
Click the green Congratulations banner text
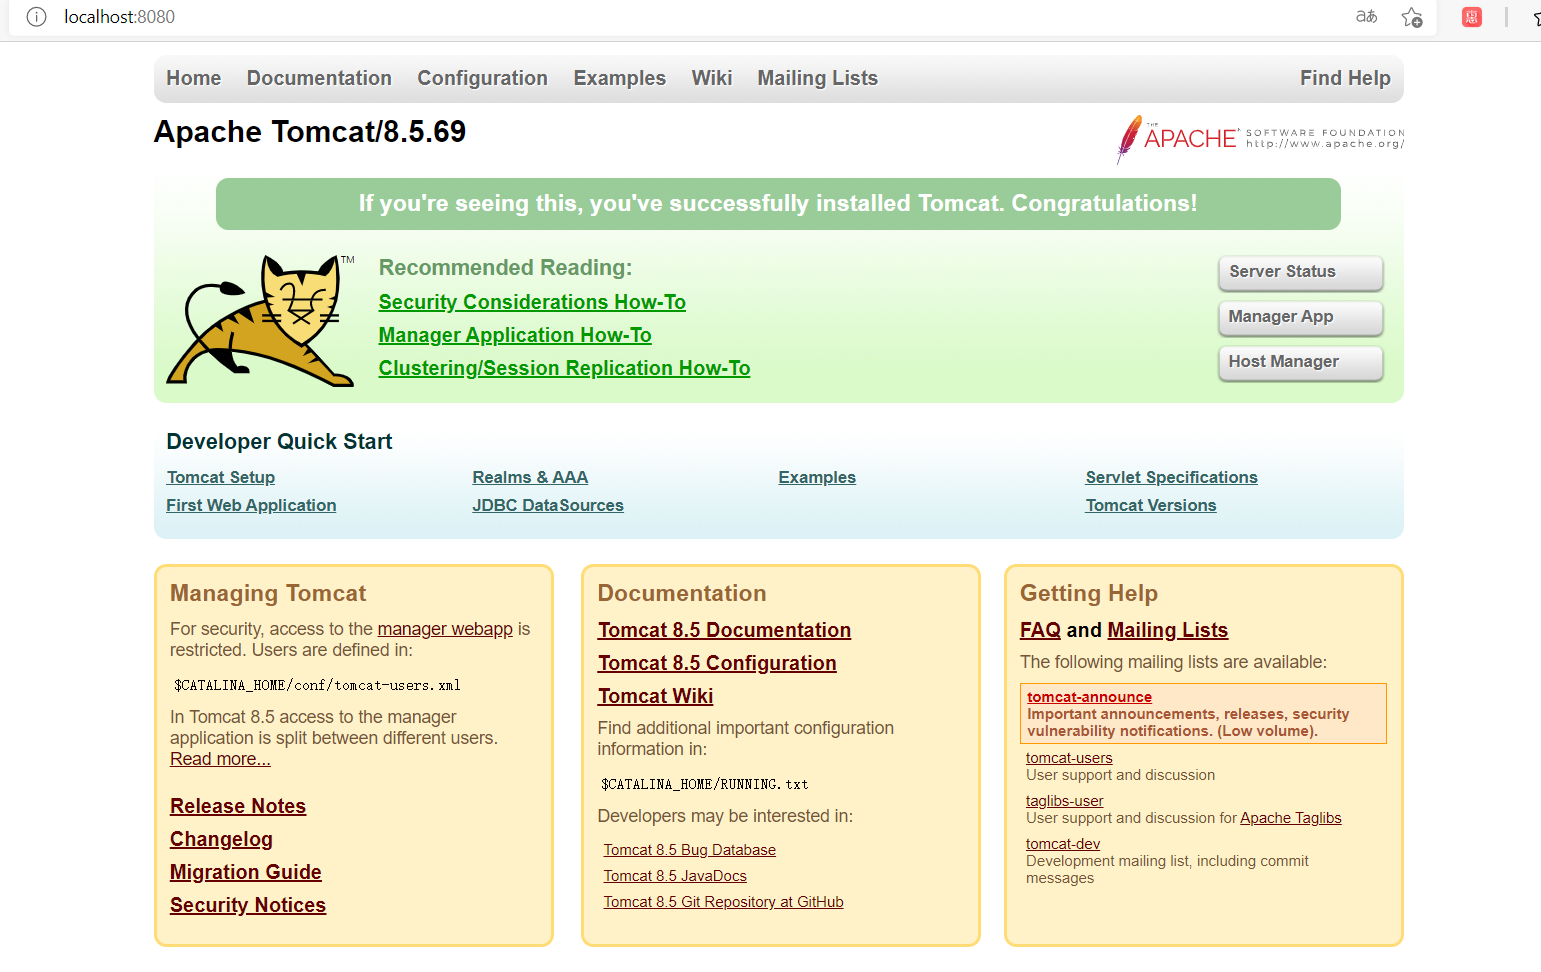click(778, 203)
